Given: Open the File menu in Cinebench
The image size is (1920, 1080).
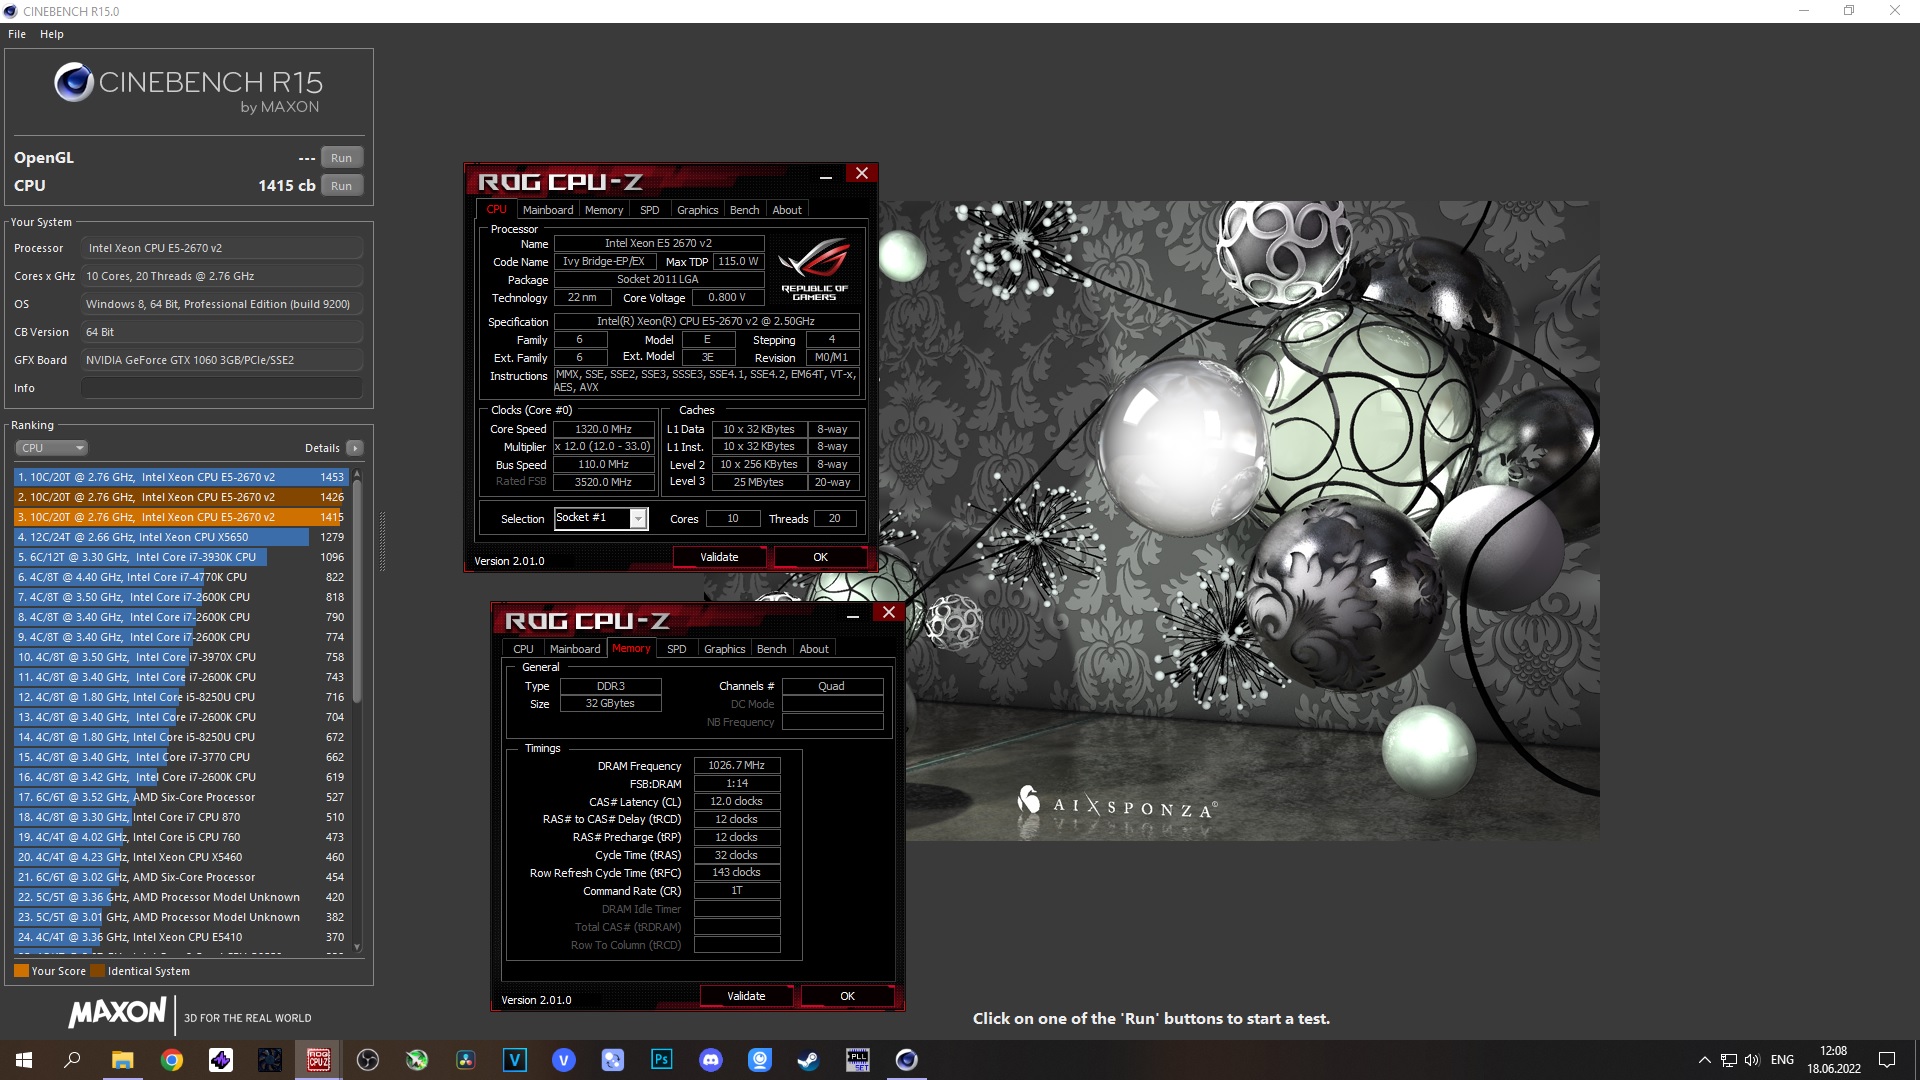Looking at the screenshot, I should click(x=17, y=34).
